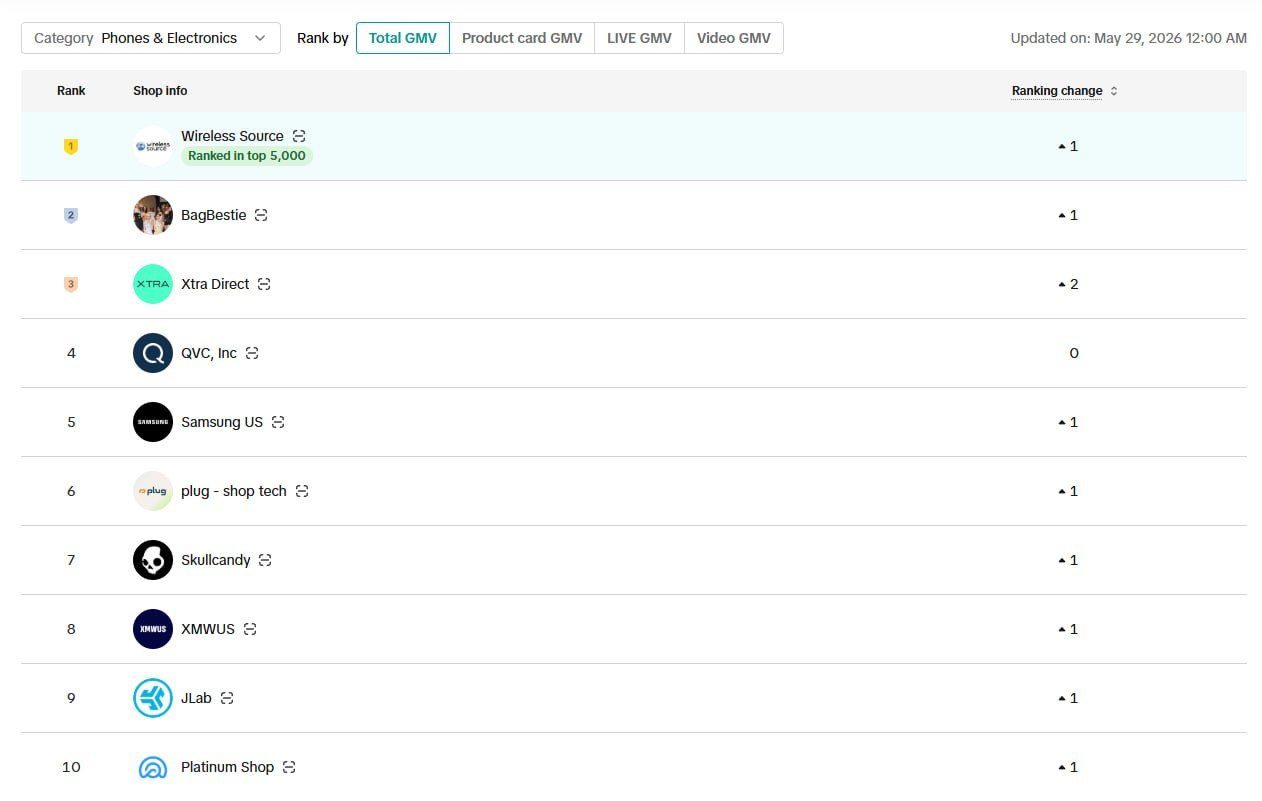Select the Total GMV tab
1262x801 pixels.
(x=403, y=38)
